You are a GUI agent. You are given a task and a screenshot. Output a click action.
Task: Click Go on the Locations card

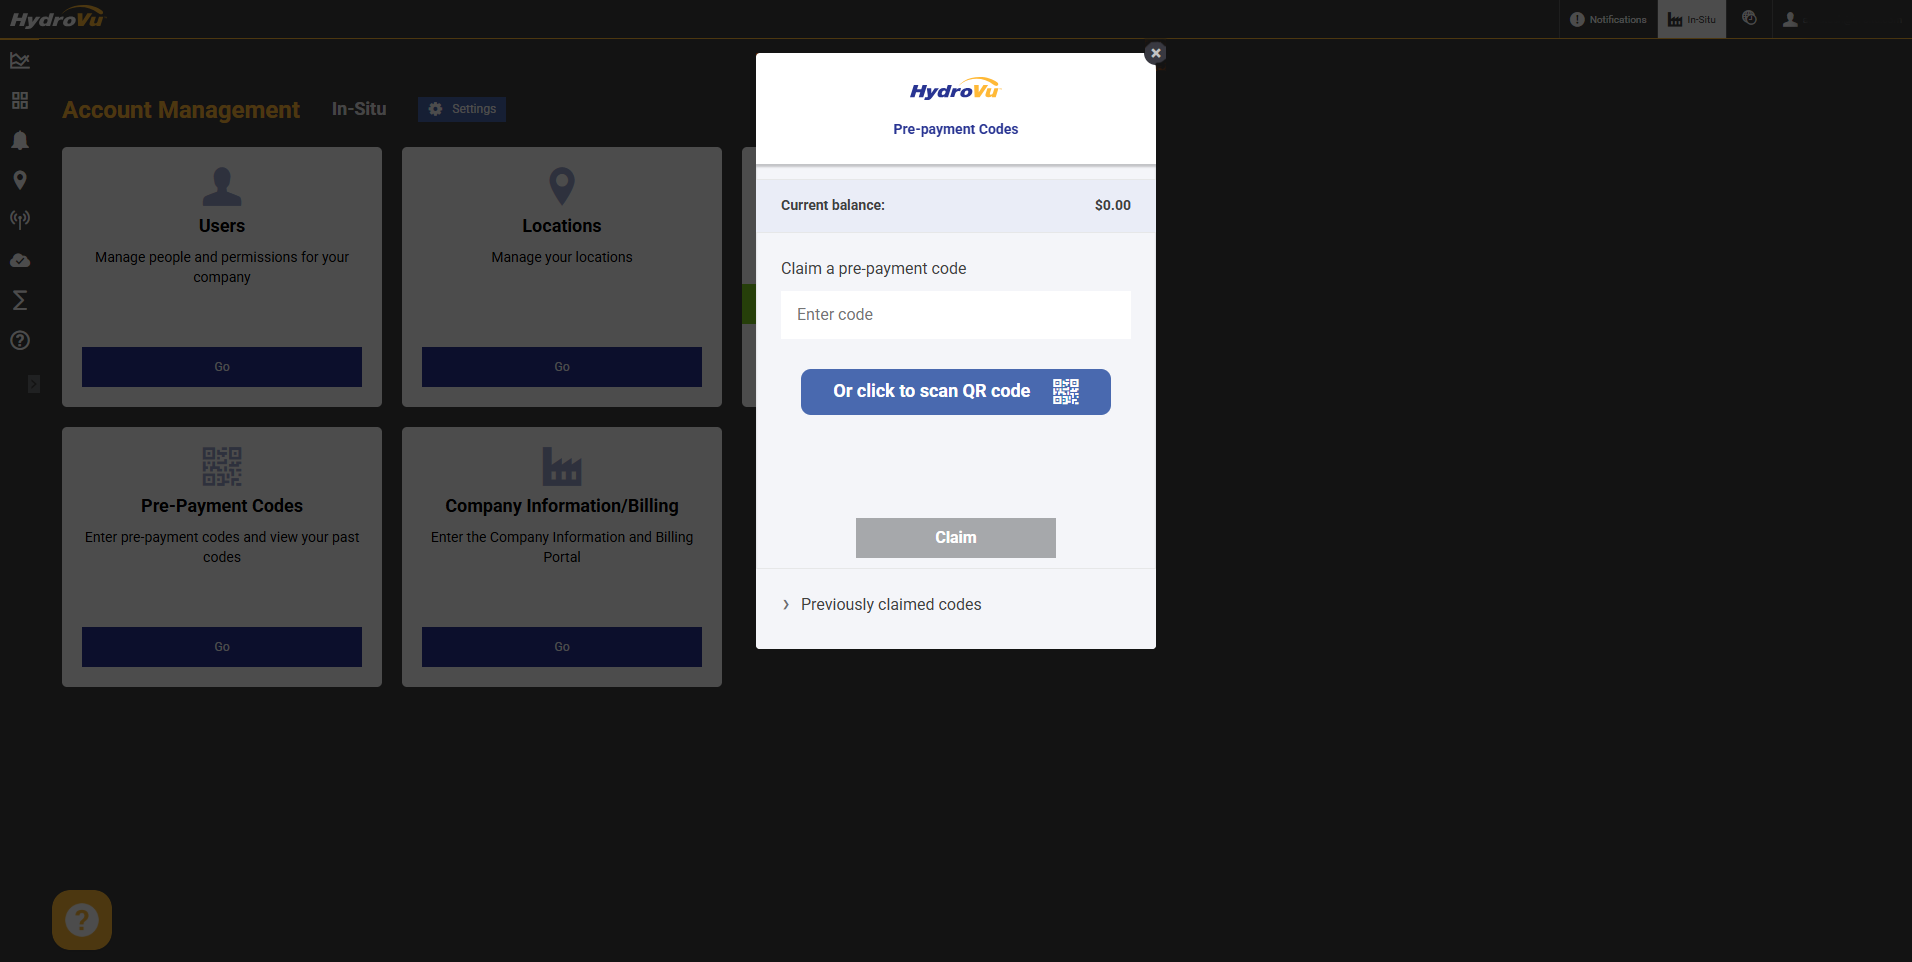pyautogui.click(x=562, y=367)
